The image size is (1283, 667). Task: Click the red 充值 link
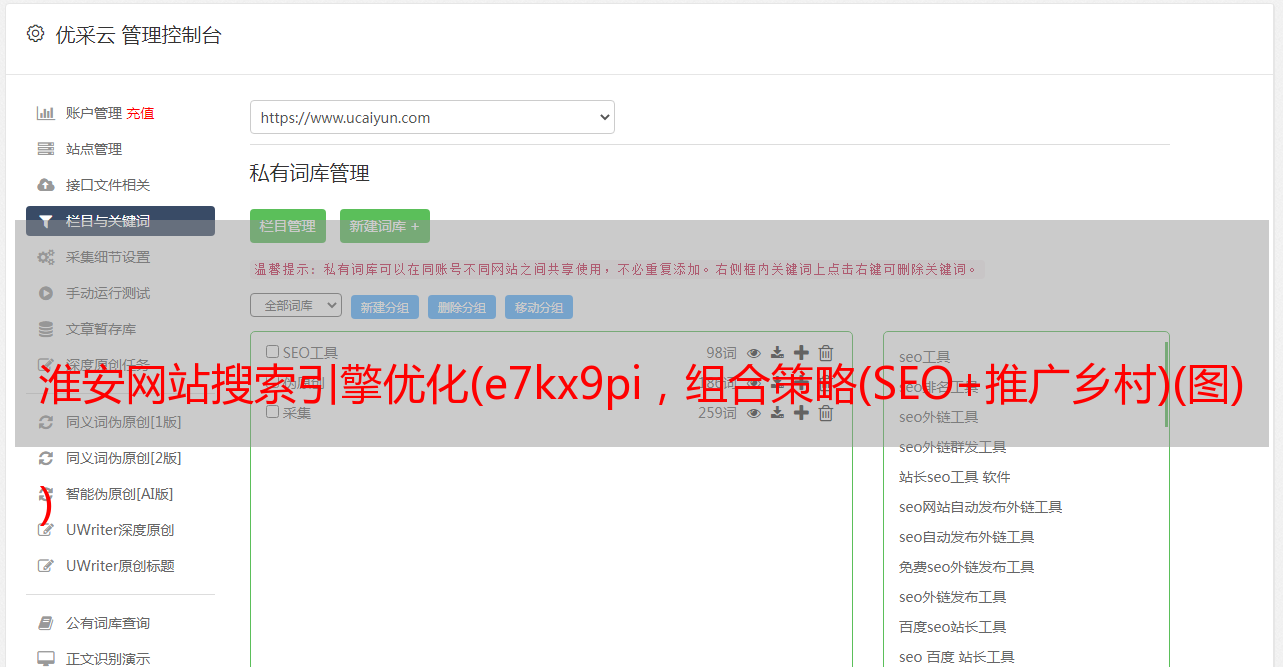tap(140, 113)
